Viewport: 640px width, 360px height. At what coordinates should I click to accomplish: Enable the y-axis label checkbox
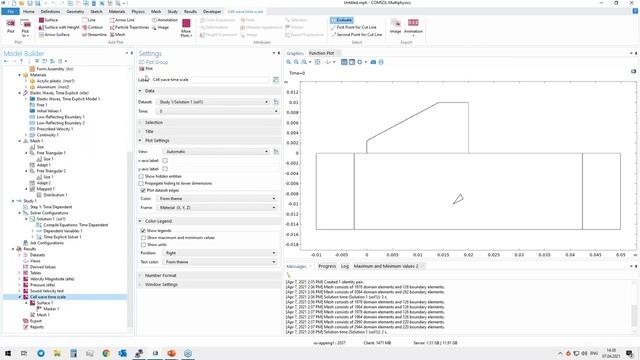(165, 169)
